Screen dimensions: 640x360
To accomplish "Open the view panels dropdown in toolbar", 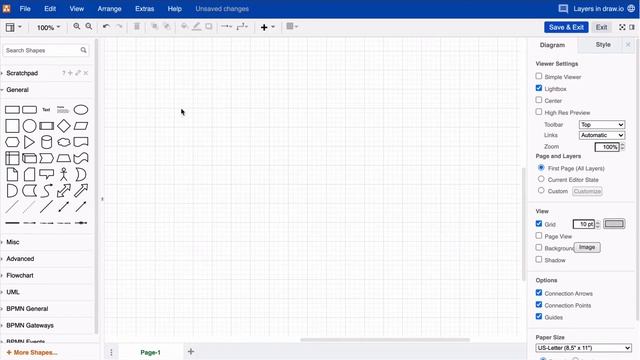I will (x=13, y=27).
